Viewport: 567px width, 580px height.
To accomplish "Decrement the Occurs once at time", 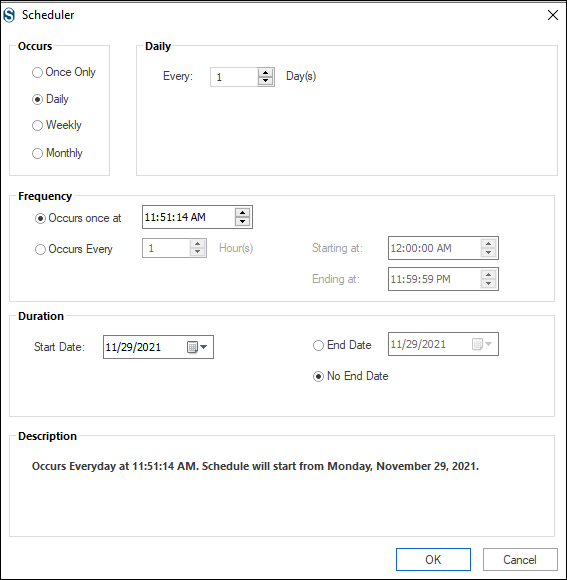I will [242, 221].
